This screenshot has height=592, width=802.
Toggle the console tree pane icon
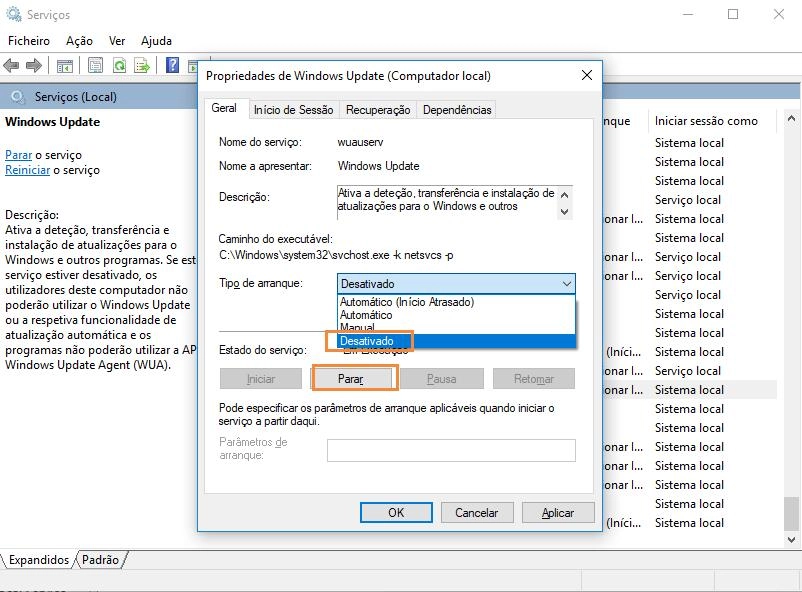(64, 64)
